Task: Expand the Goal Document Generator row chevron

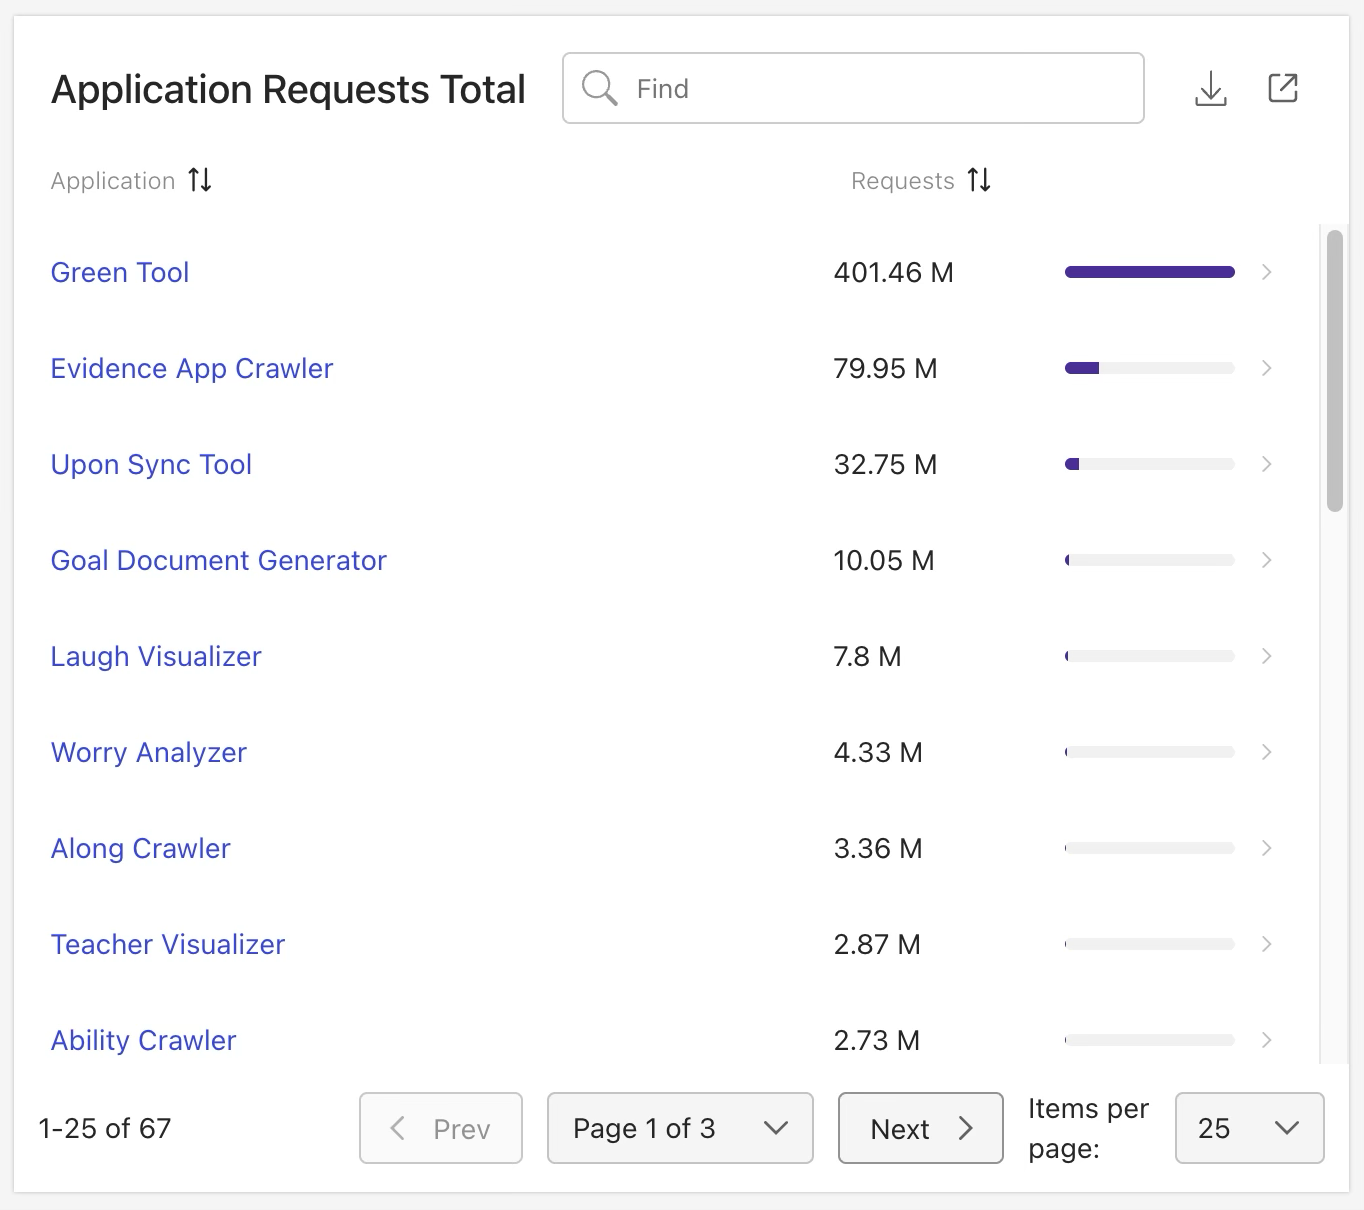Action: 1266,560
